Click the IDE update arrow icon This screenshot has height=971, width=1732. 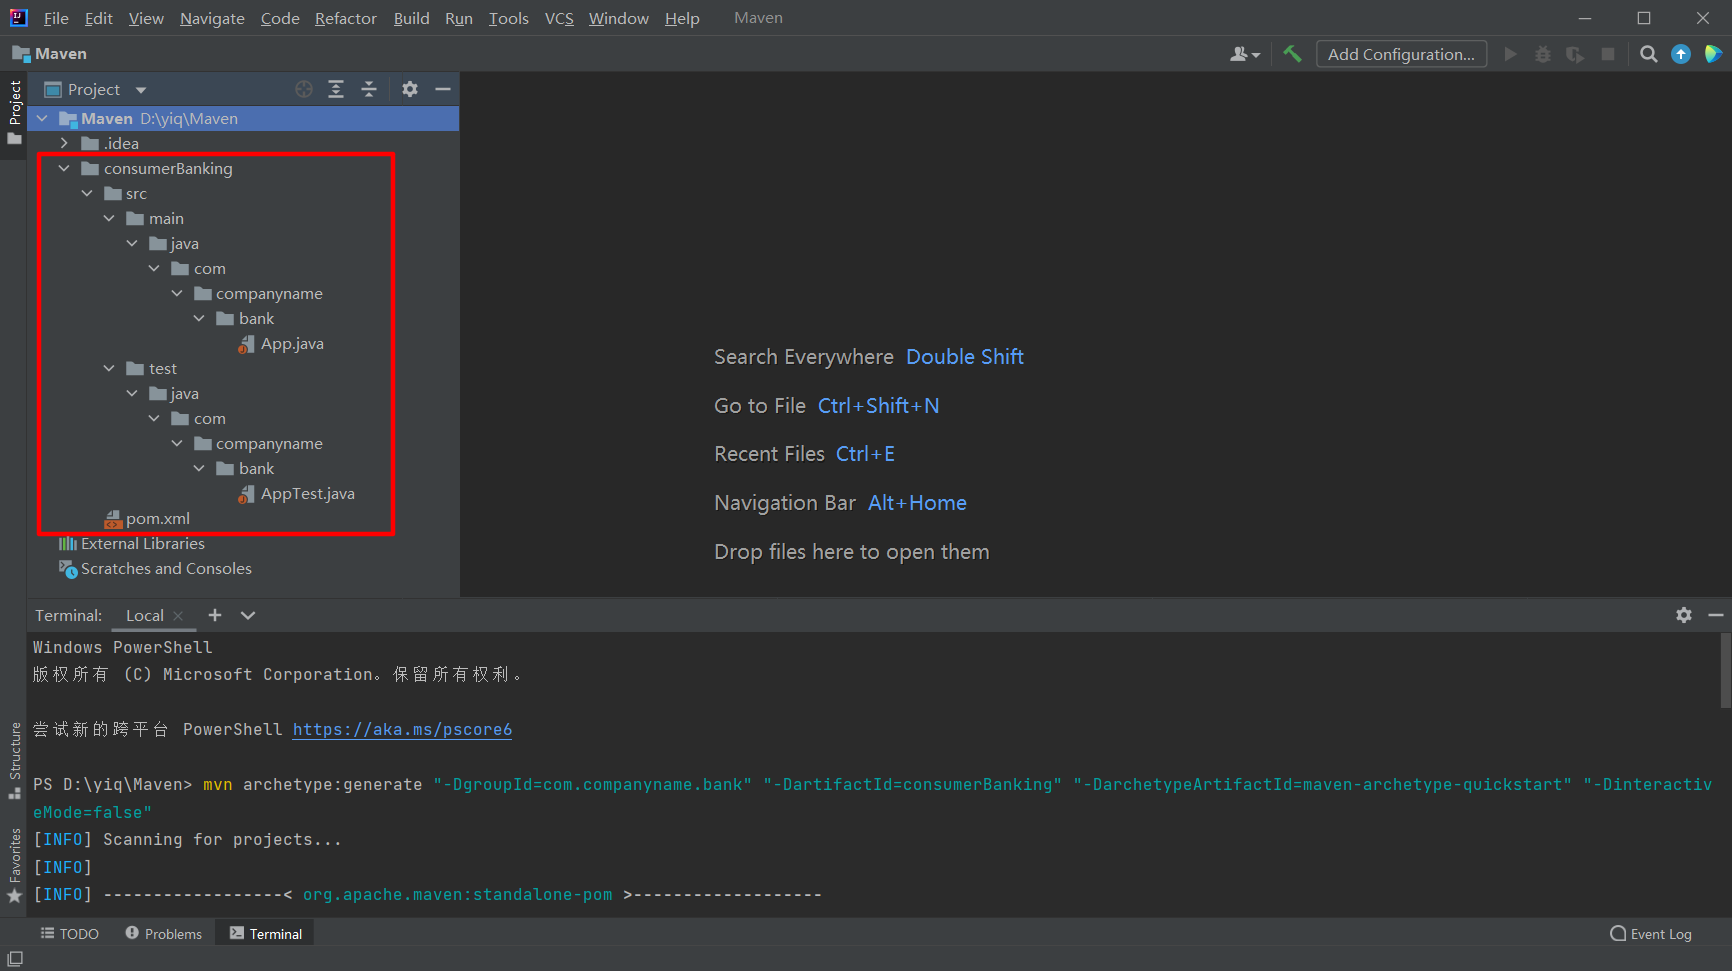[x=1681, y=54]
